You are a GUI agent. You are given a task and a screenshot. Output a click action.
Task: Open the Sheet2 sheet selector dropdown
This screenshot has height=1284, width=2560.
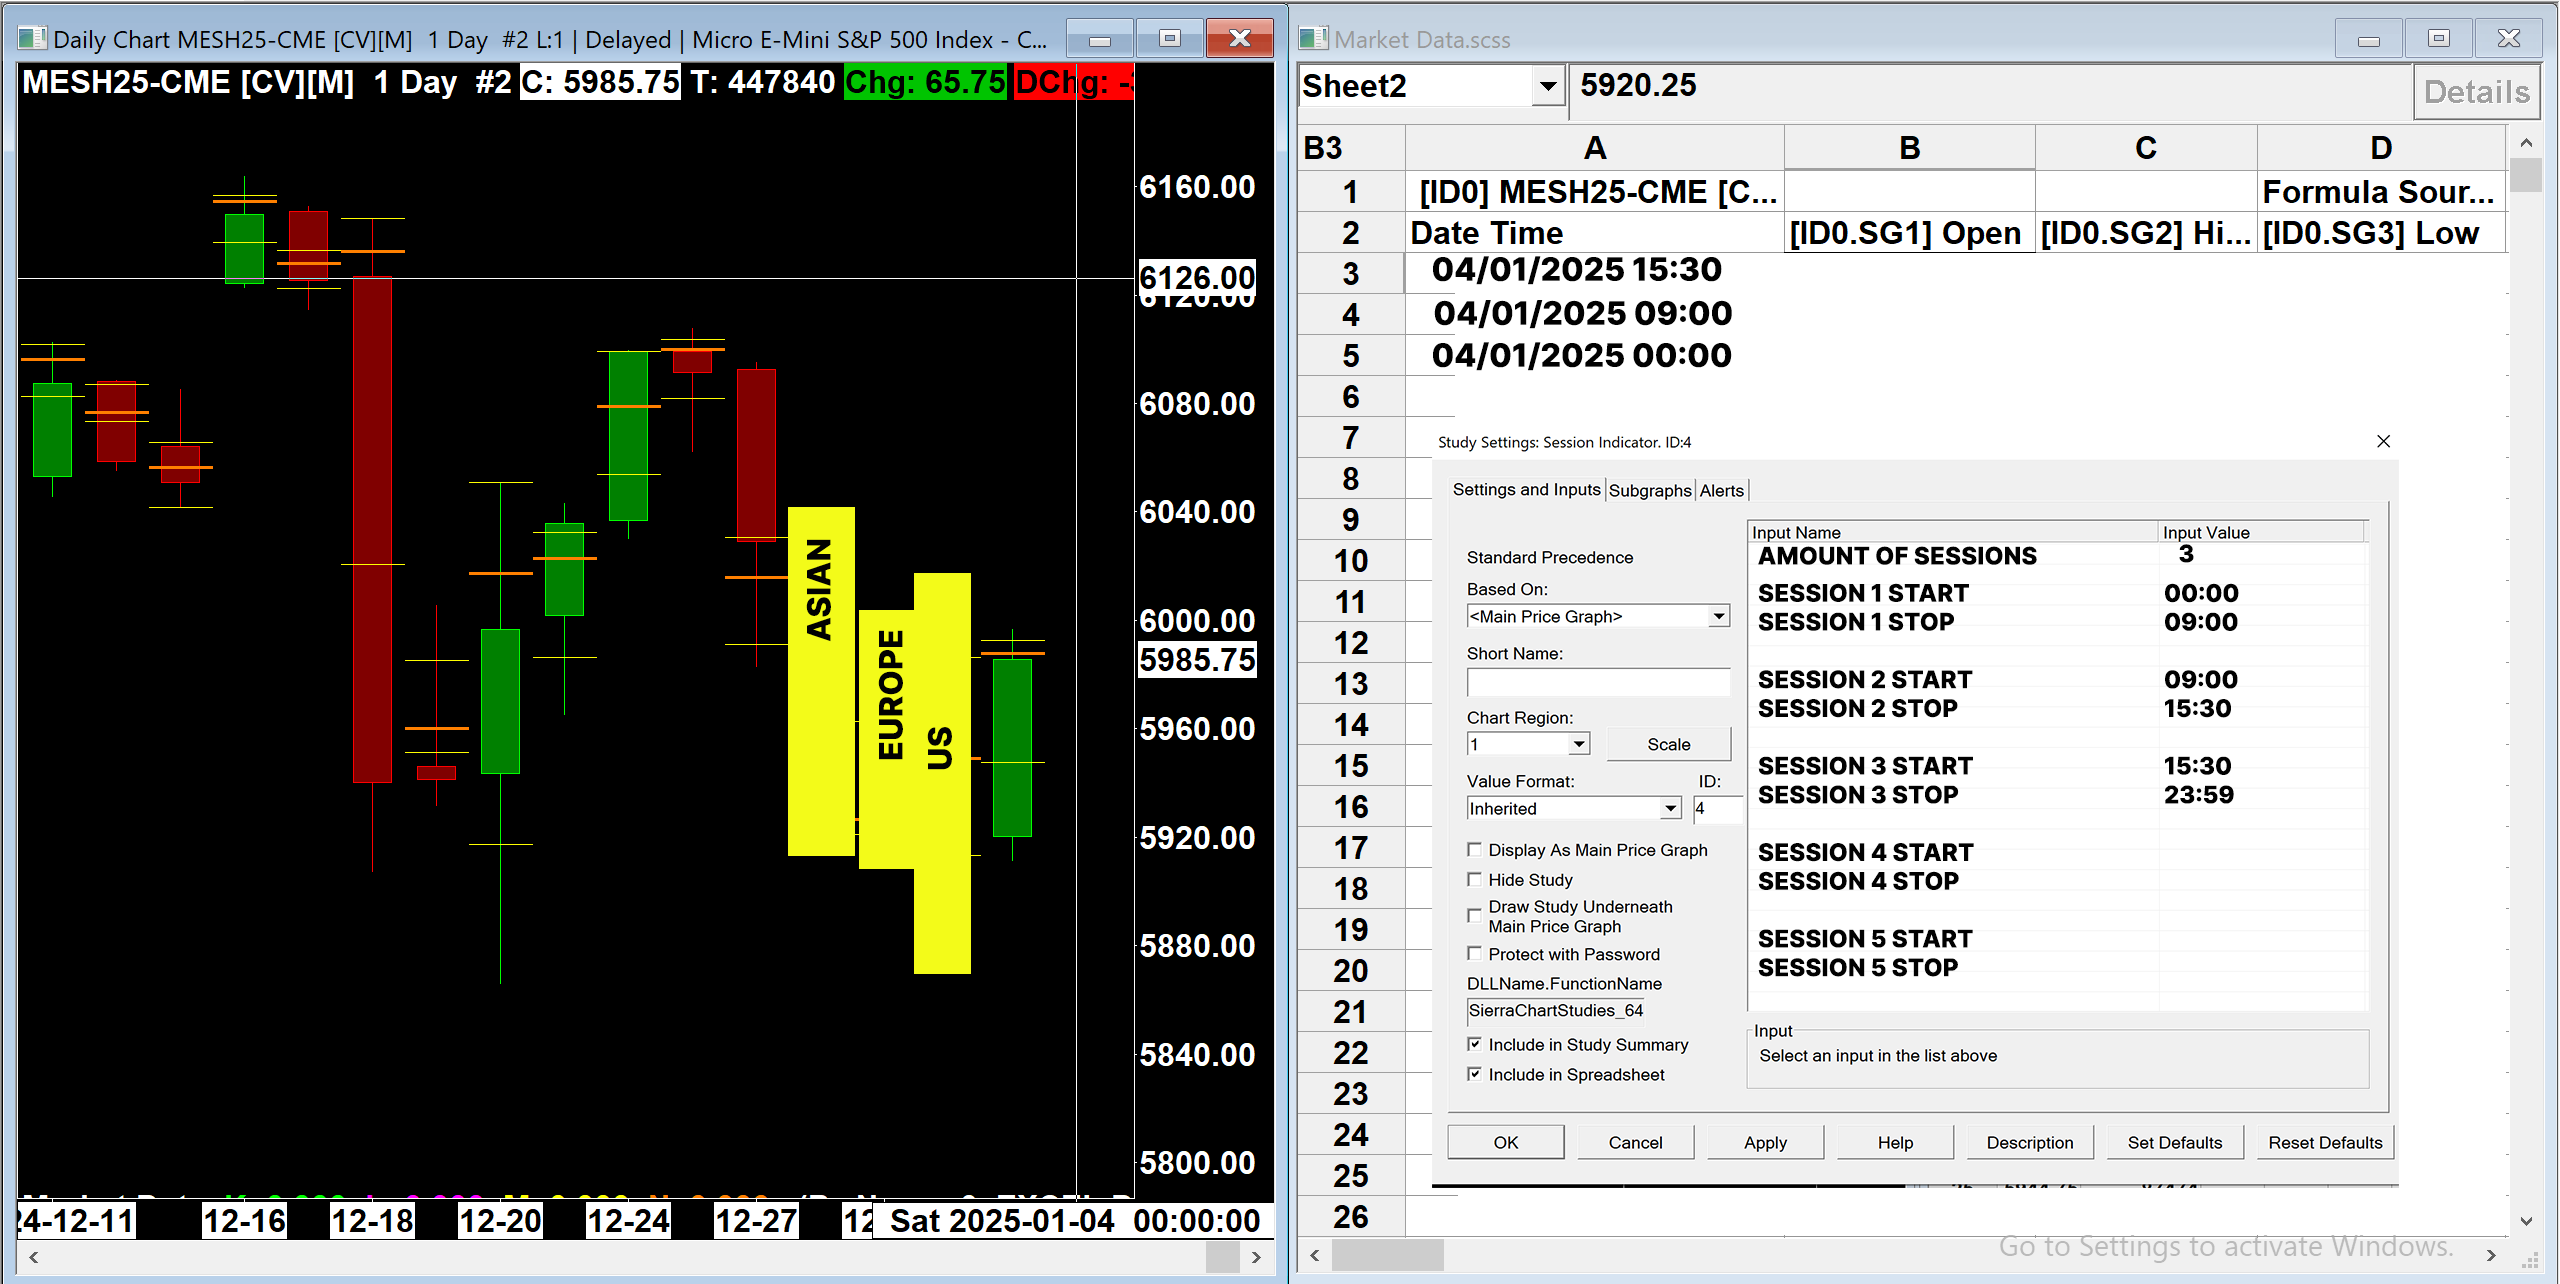1547,86
